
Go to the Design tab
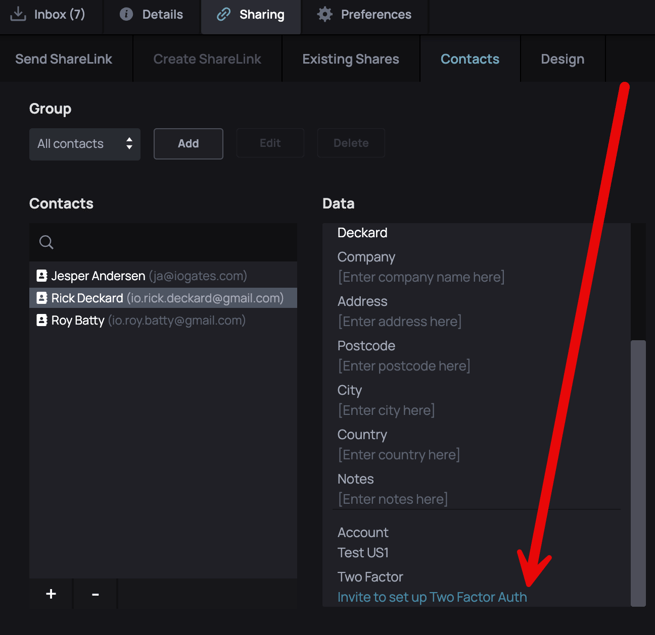pos(562,59)
